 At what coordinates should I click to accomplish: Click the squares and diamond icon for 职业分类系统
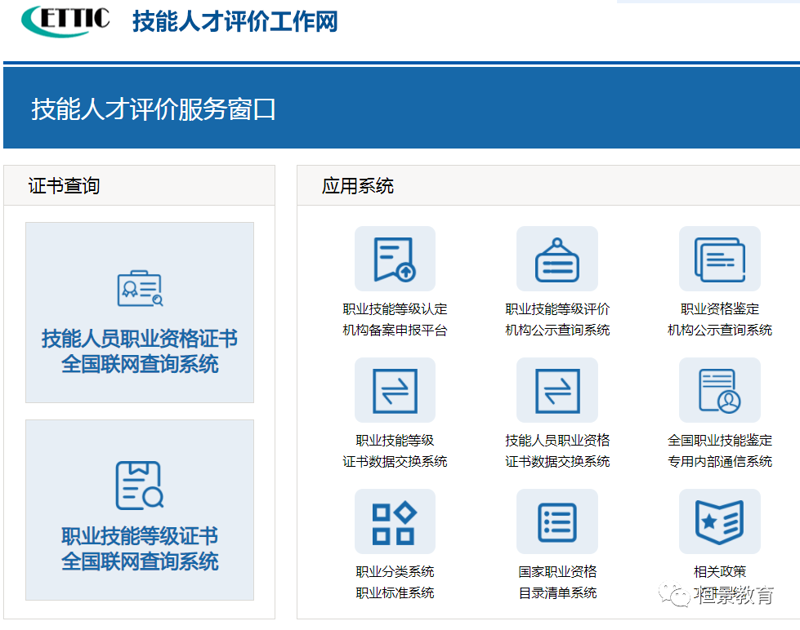pyautogui.click(x=395, y=521)
